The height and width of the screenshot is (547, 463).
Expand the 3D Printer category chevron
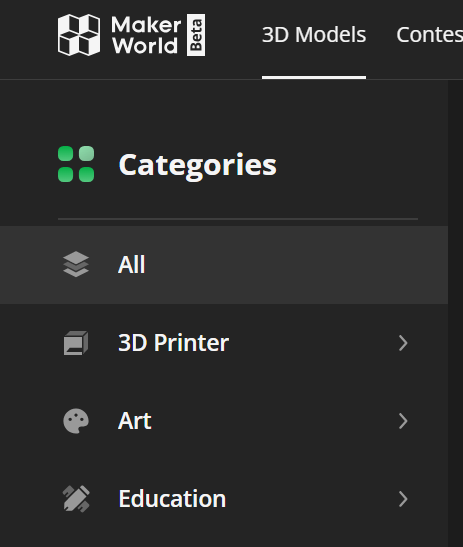point(403,343)
